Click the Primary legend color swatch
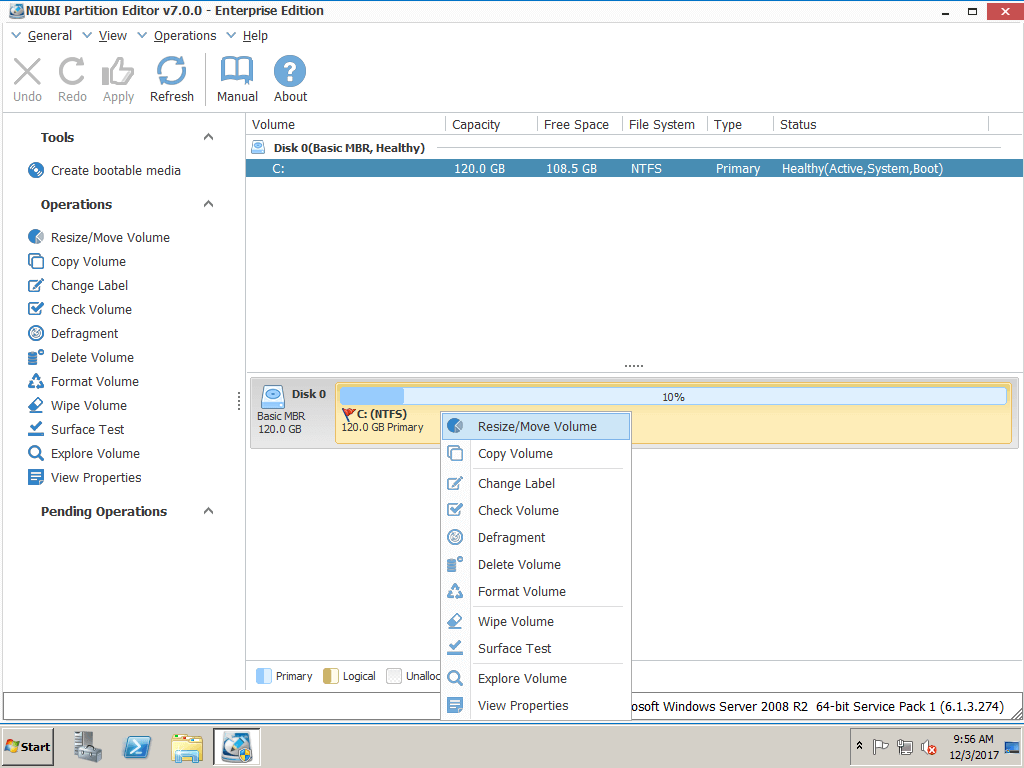 (264, 676)
